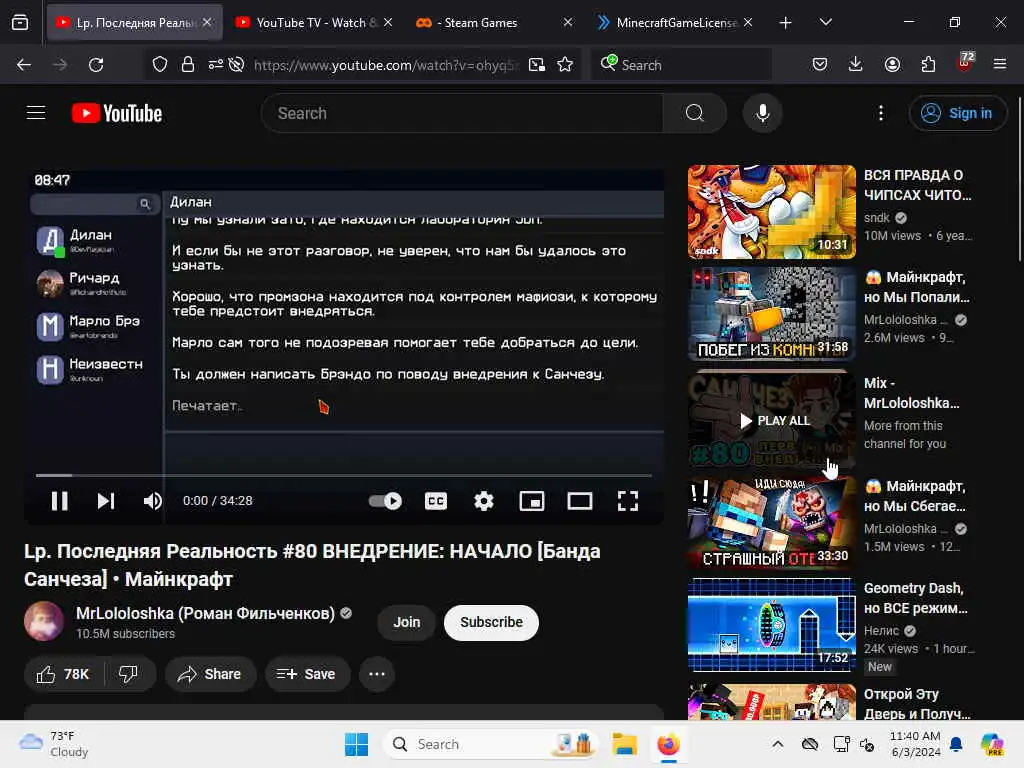1024x768 pixels.
Task: Open Firefox View icon in tab bar
Action: pos(20,22)
